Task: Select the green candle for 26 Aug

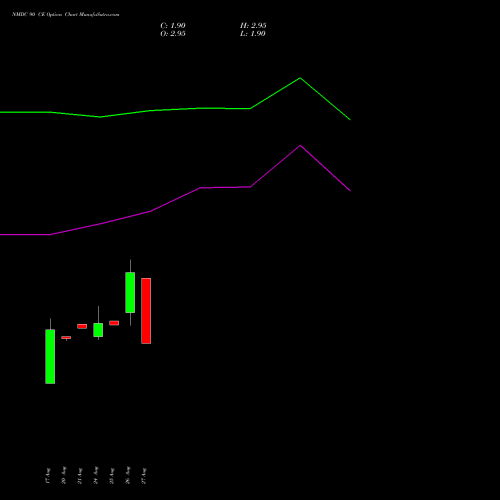Action: coord(130,292)
